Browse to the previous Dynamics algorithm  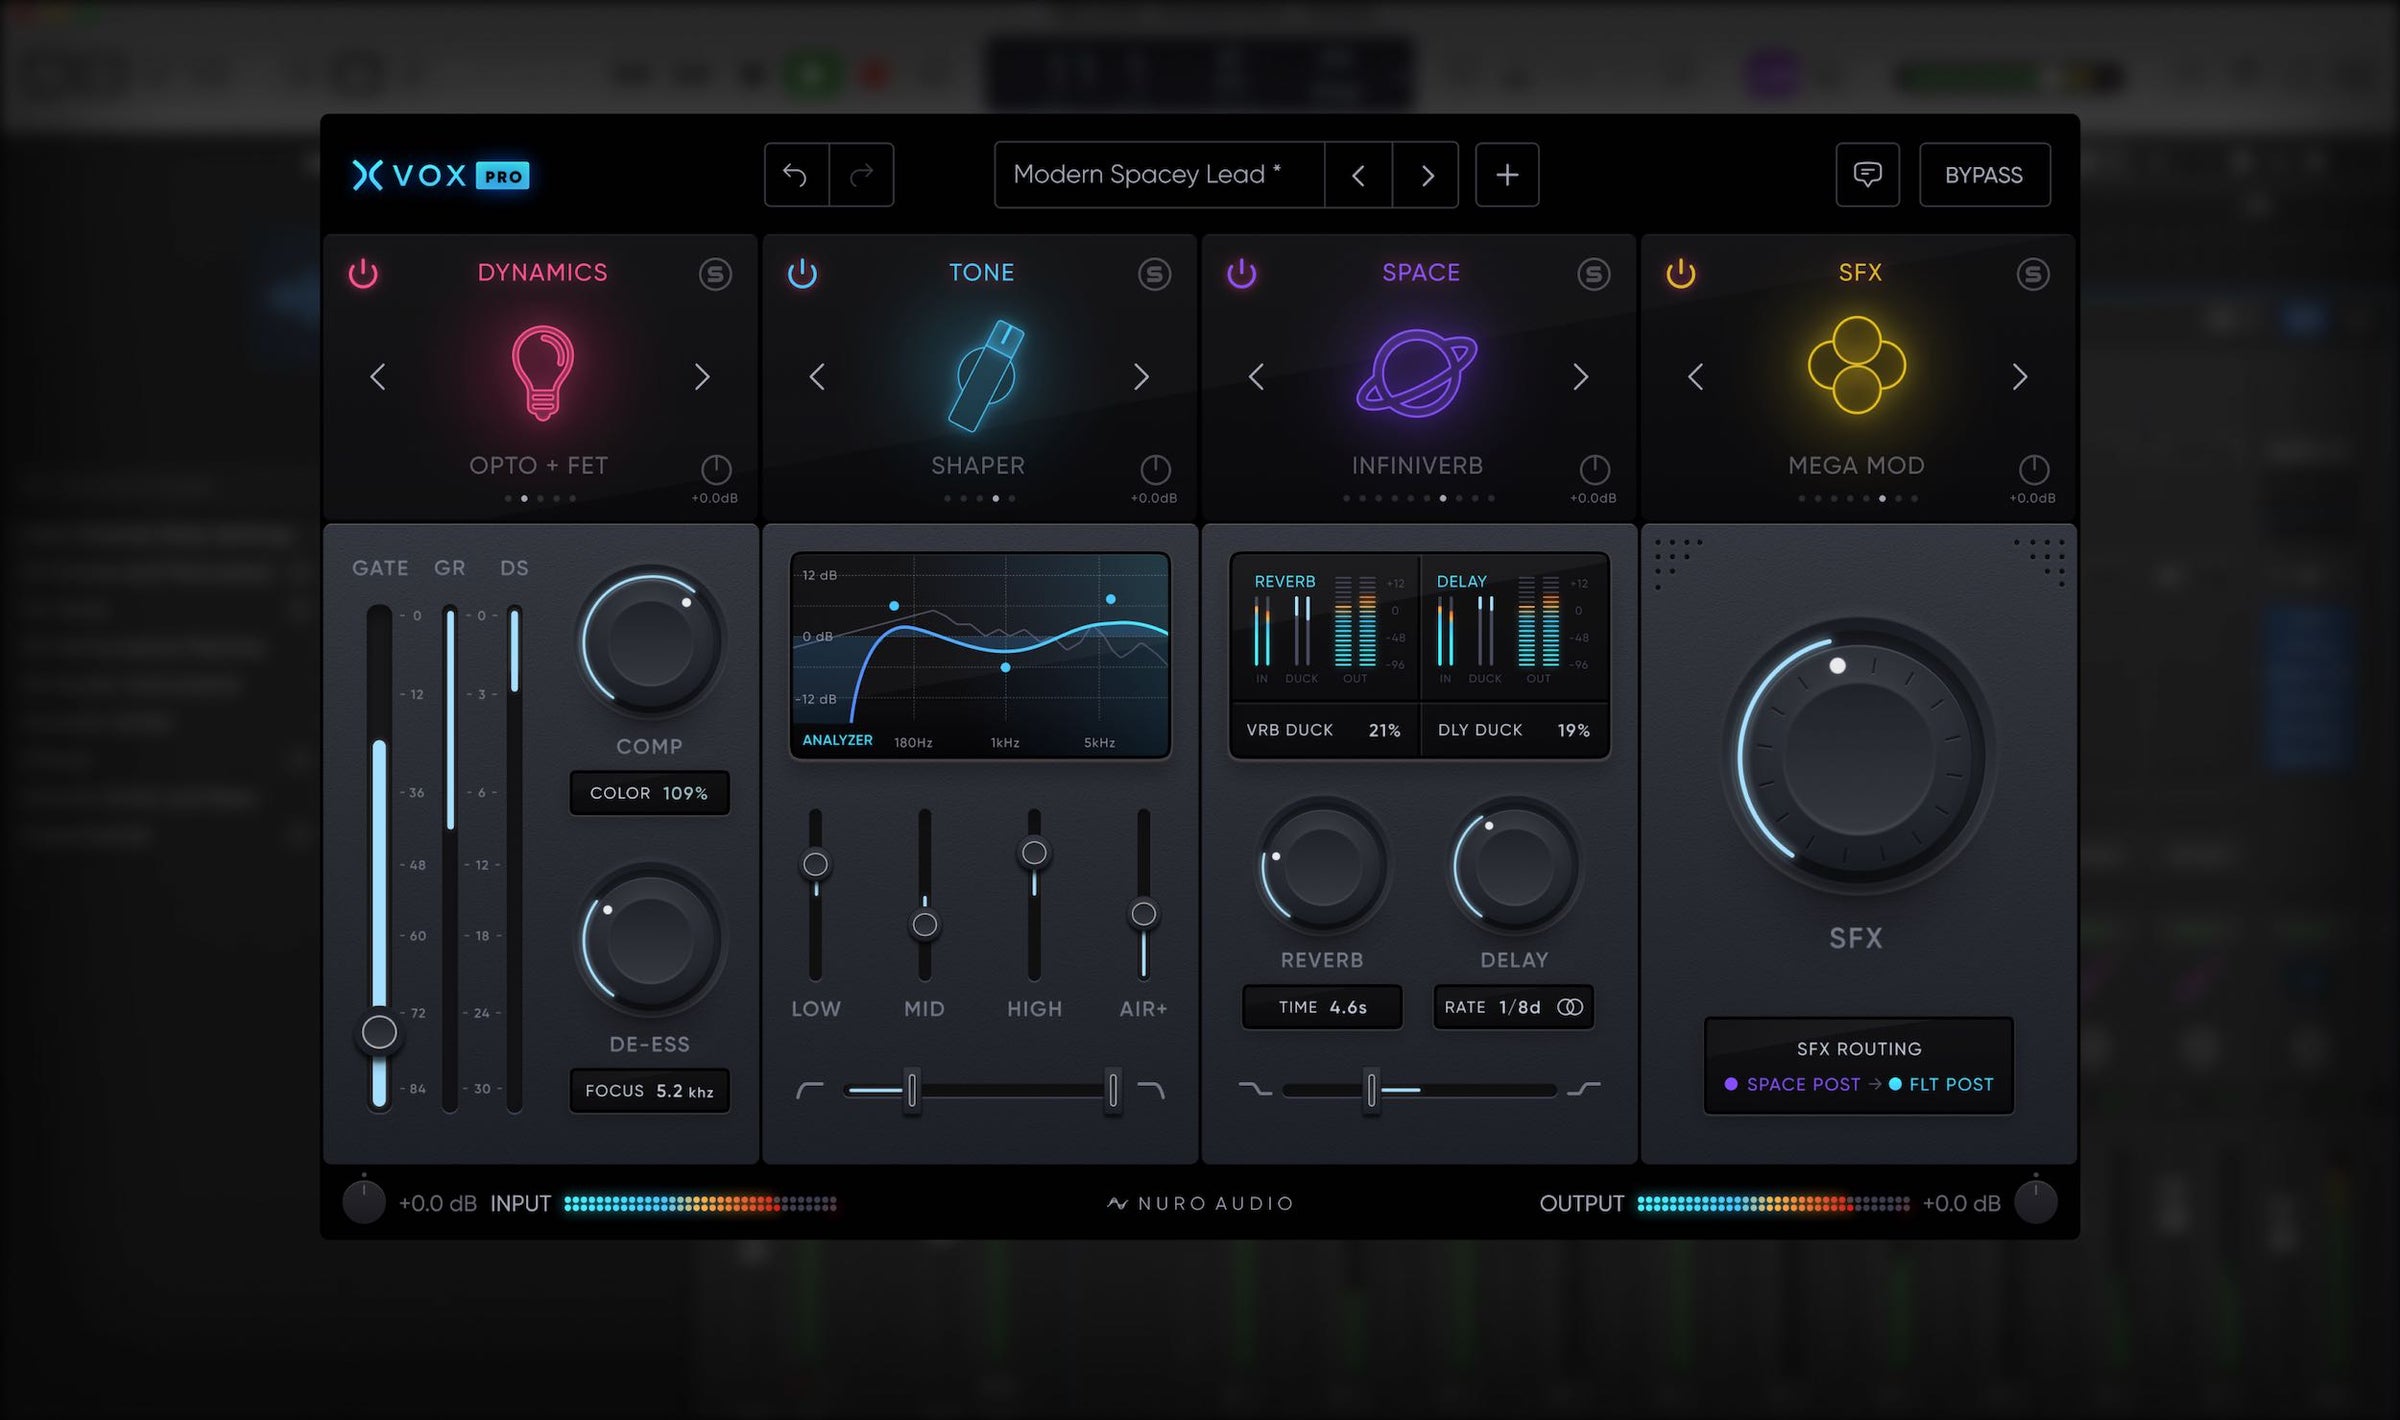click(x=379, y=378)
